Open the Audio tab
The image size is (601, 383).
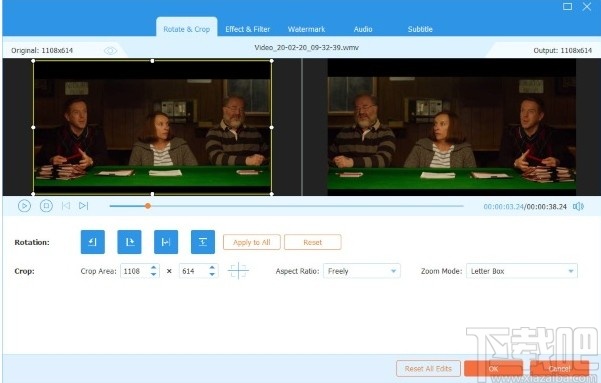363,29
